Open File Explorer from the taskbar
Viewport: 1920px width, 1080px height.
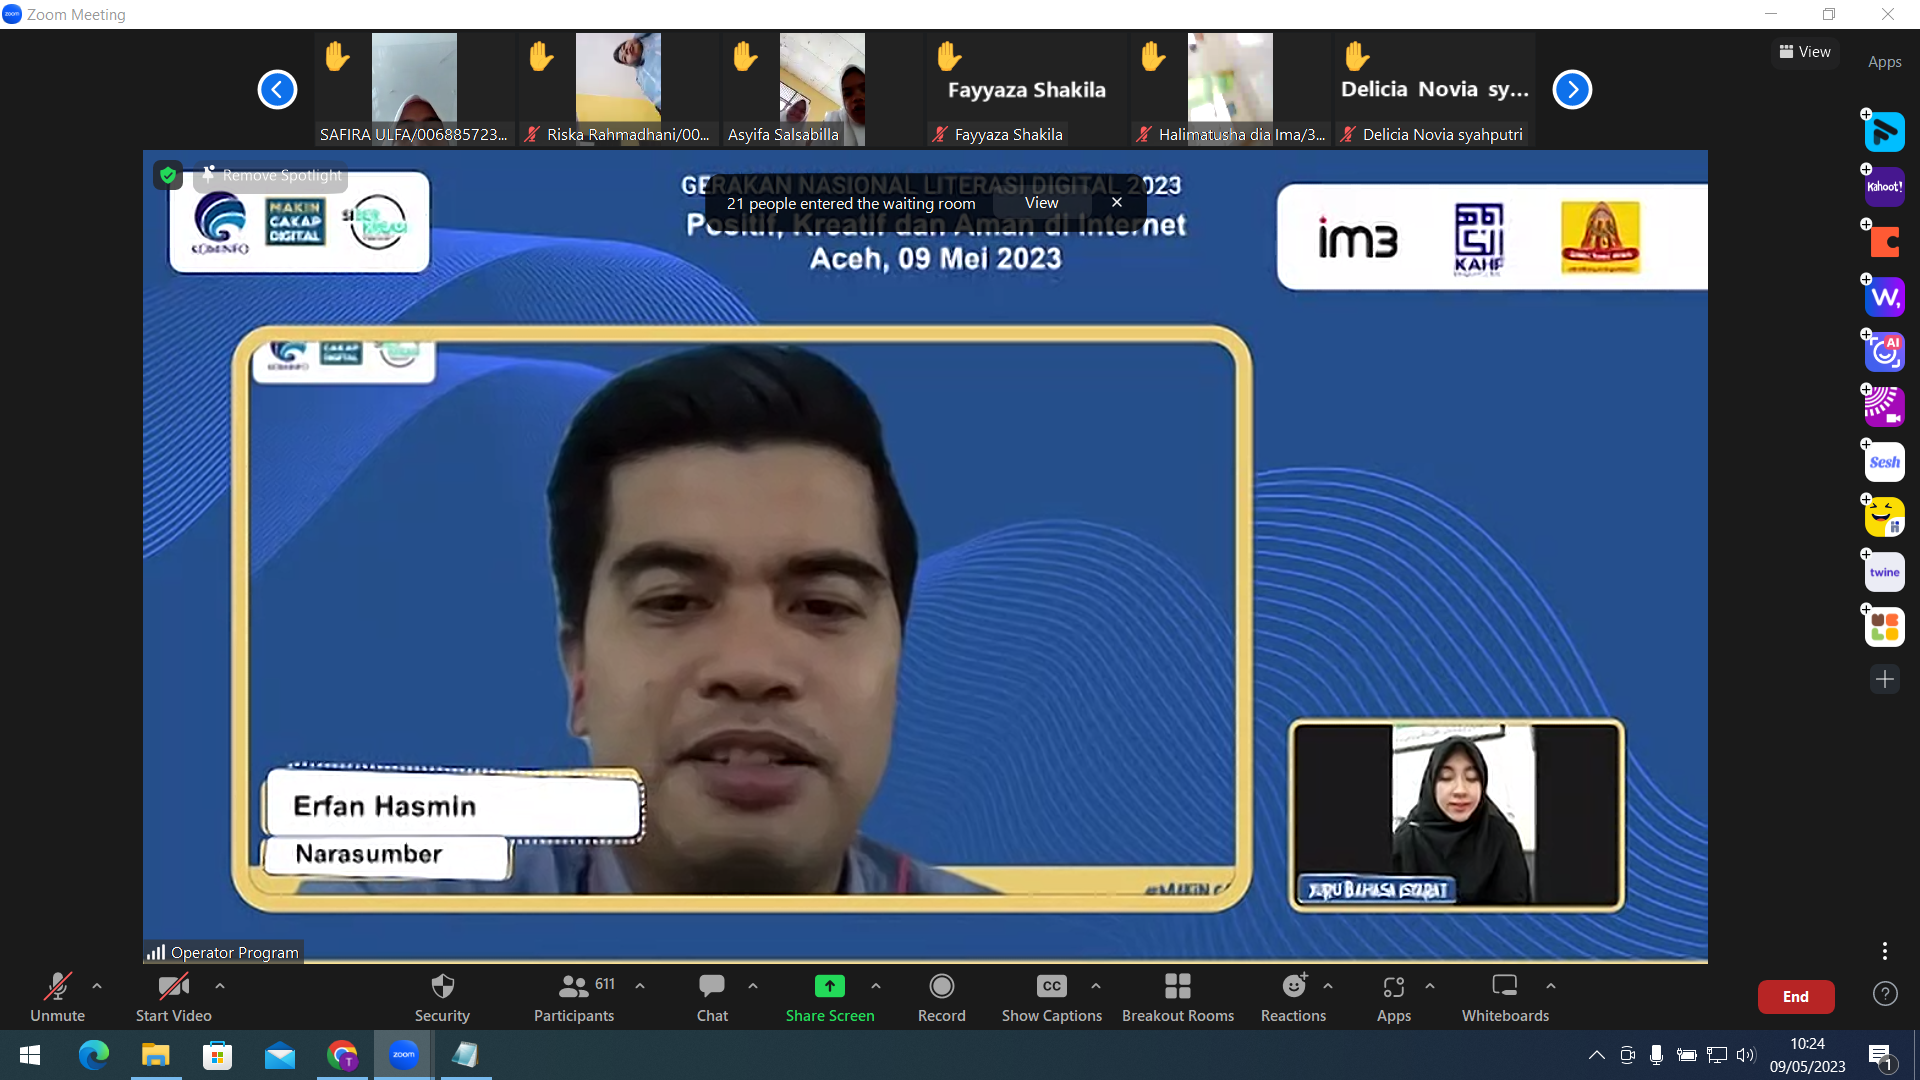(156, 1055)
